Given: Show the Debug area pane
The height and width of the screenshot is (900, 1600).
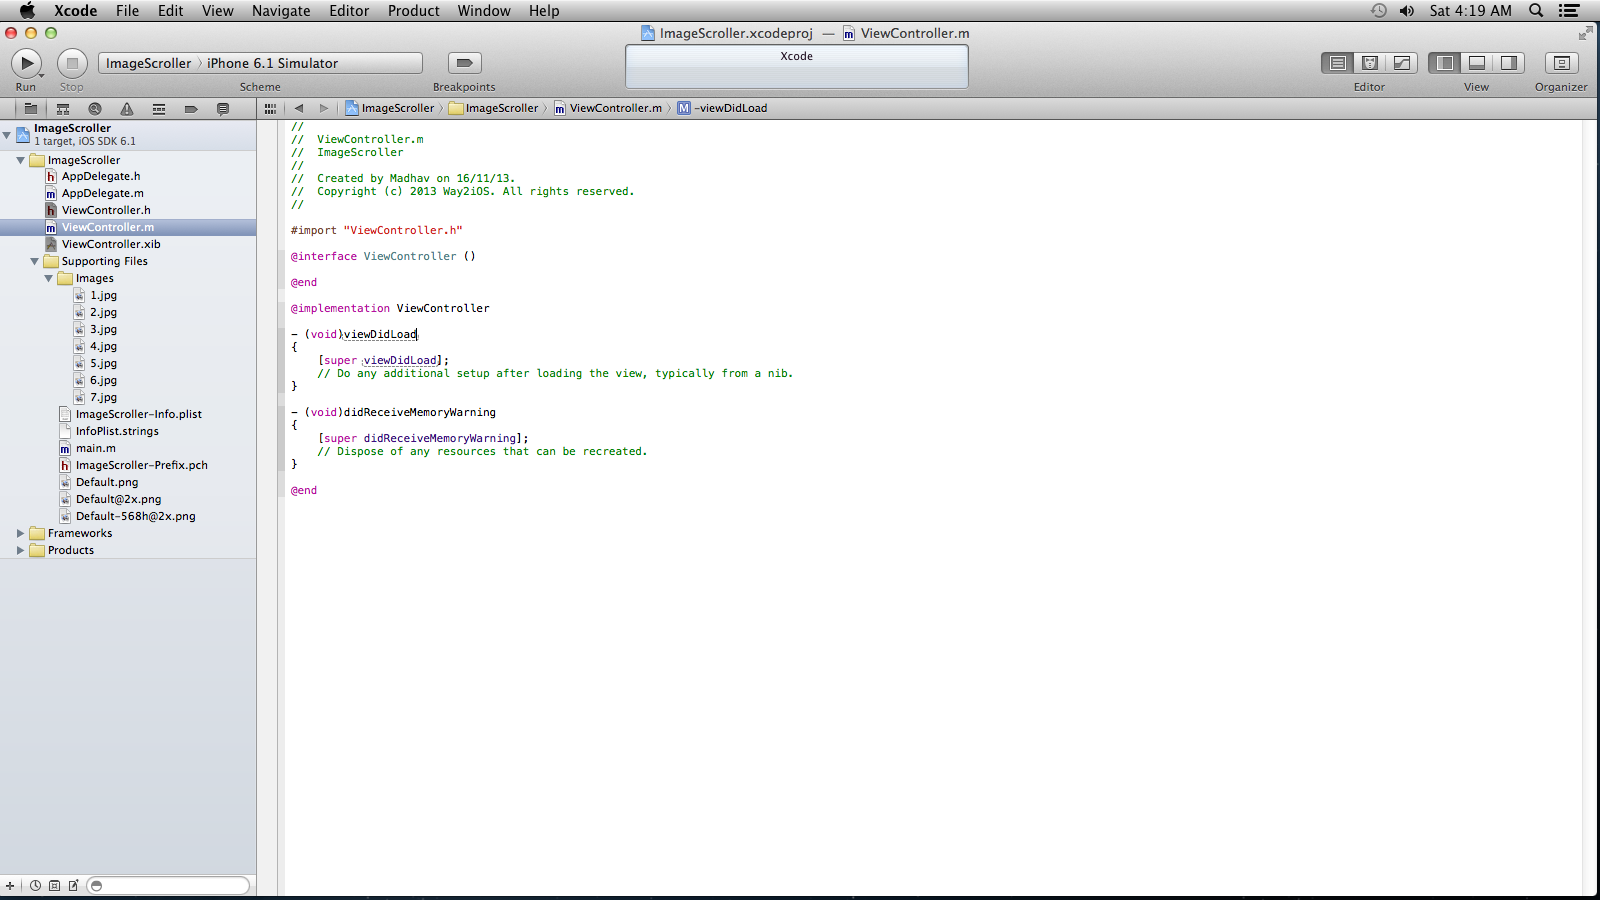Looking at the screenshot, I should (x=1477, y=63).
